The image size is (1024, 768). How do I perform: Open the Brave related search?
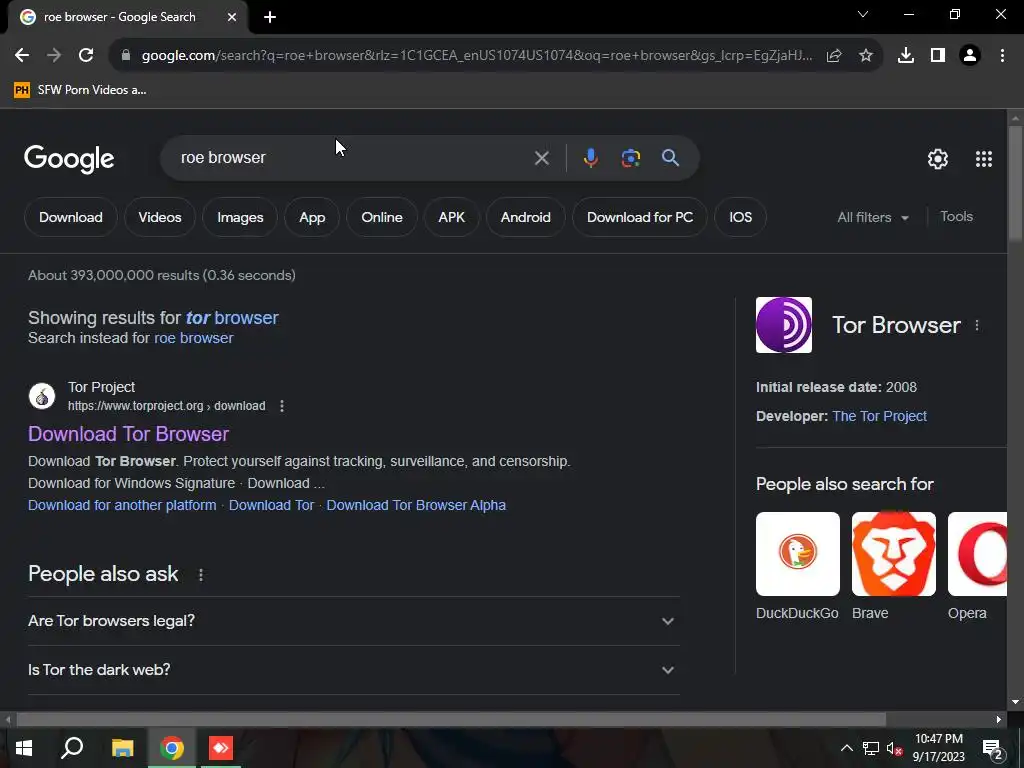(x=893, y=567)
